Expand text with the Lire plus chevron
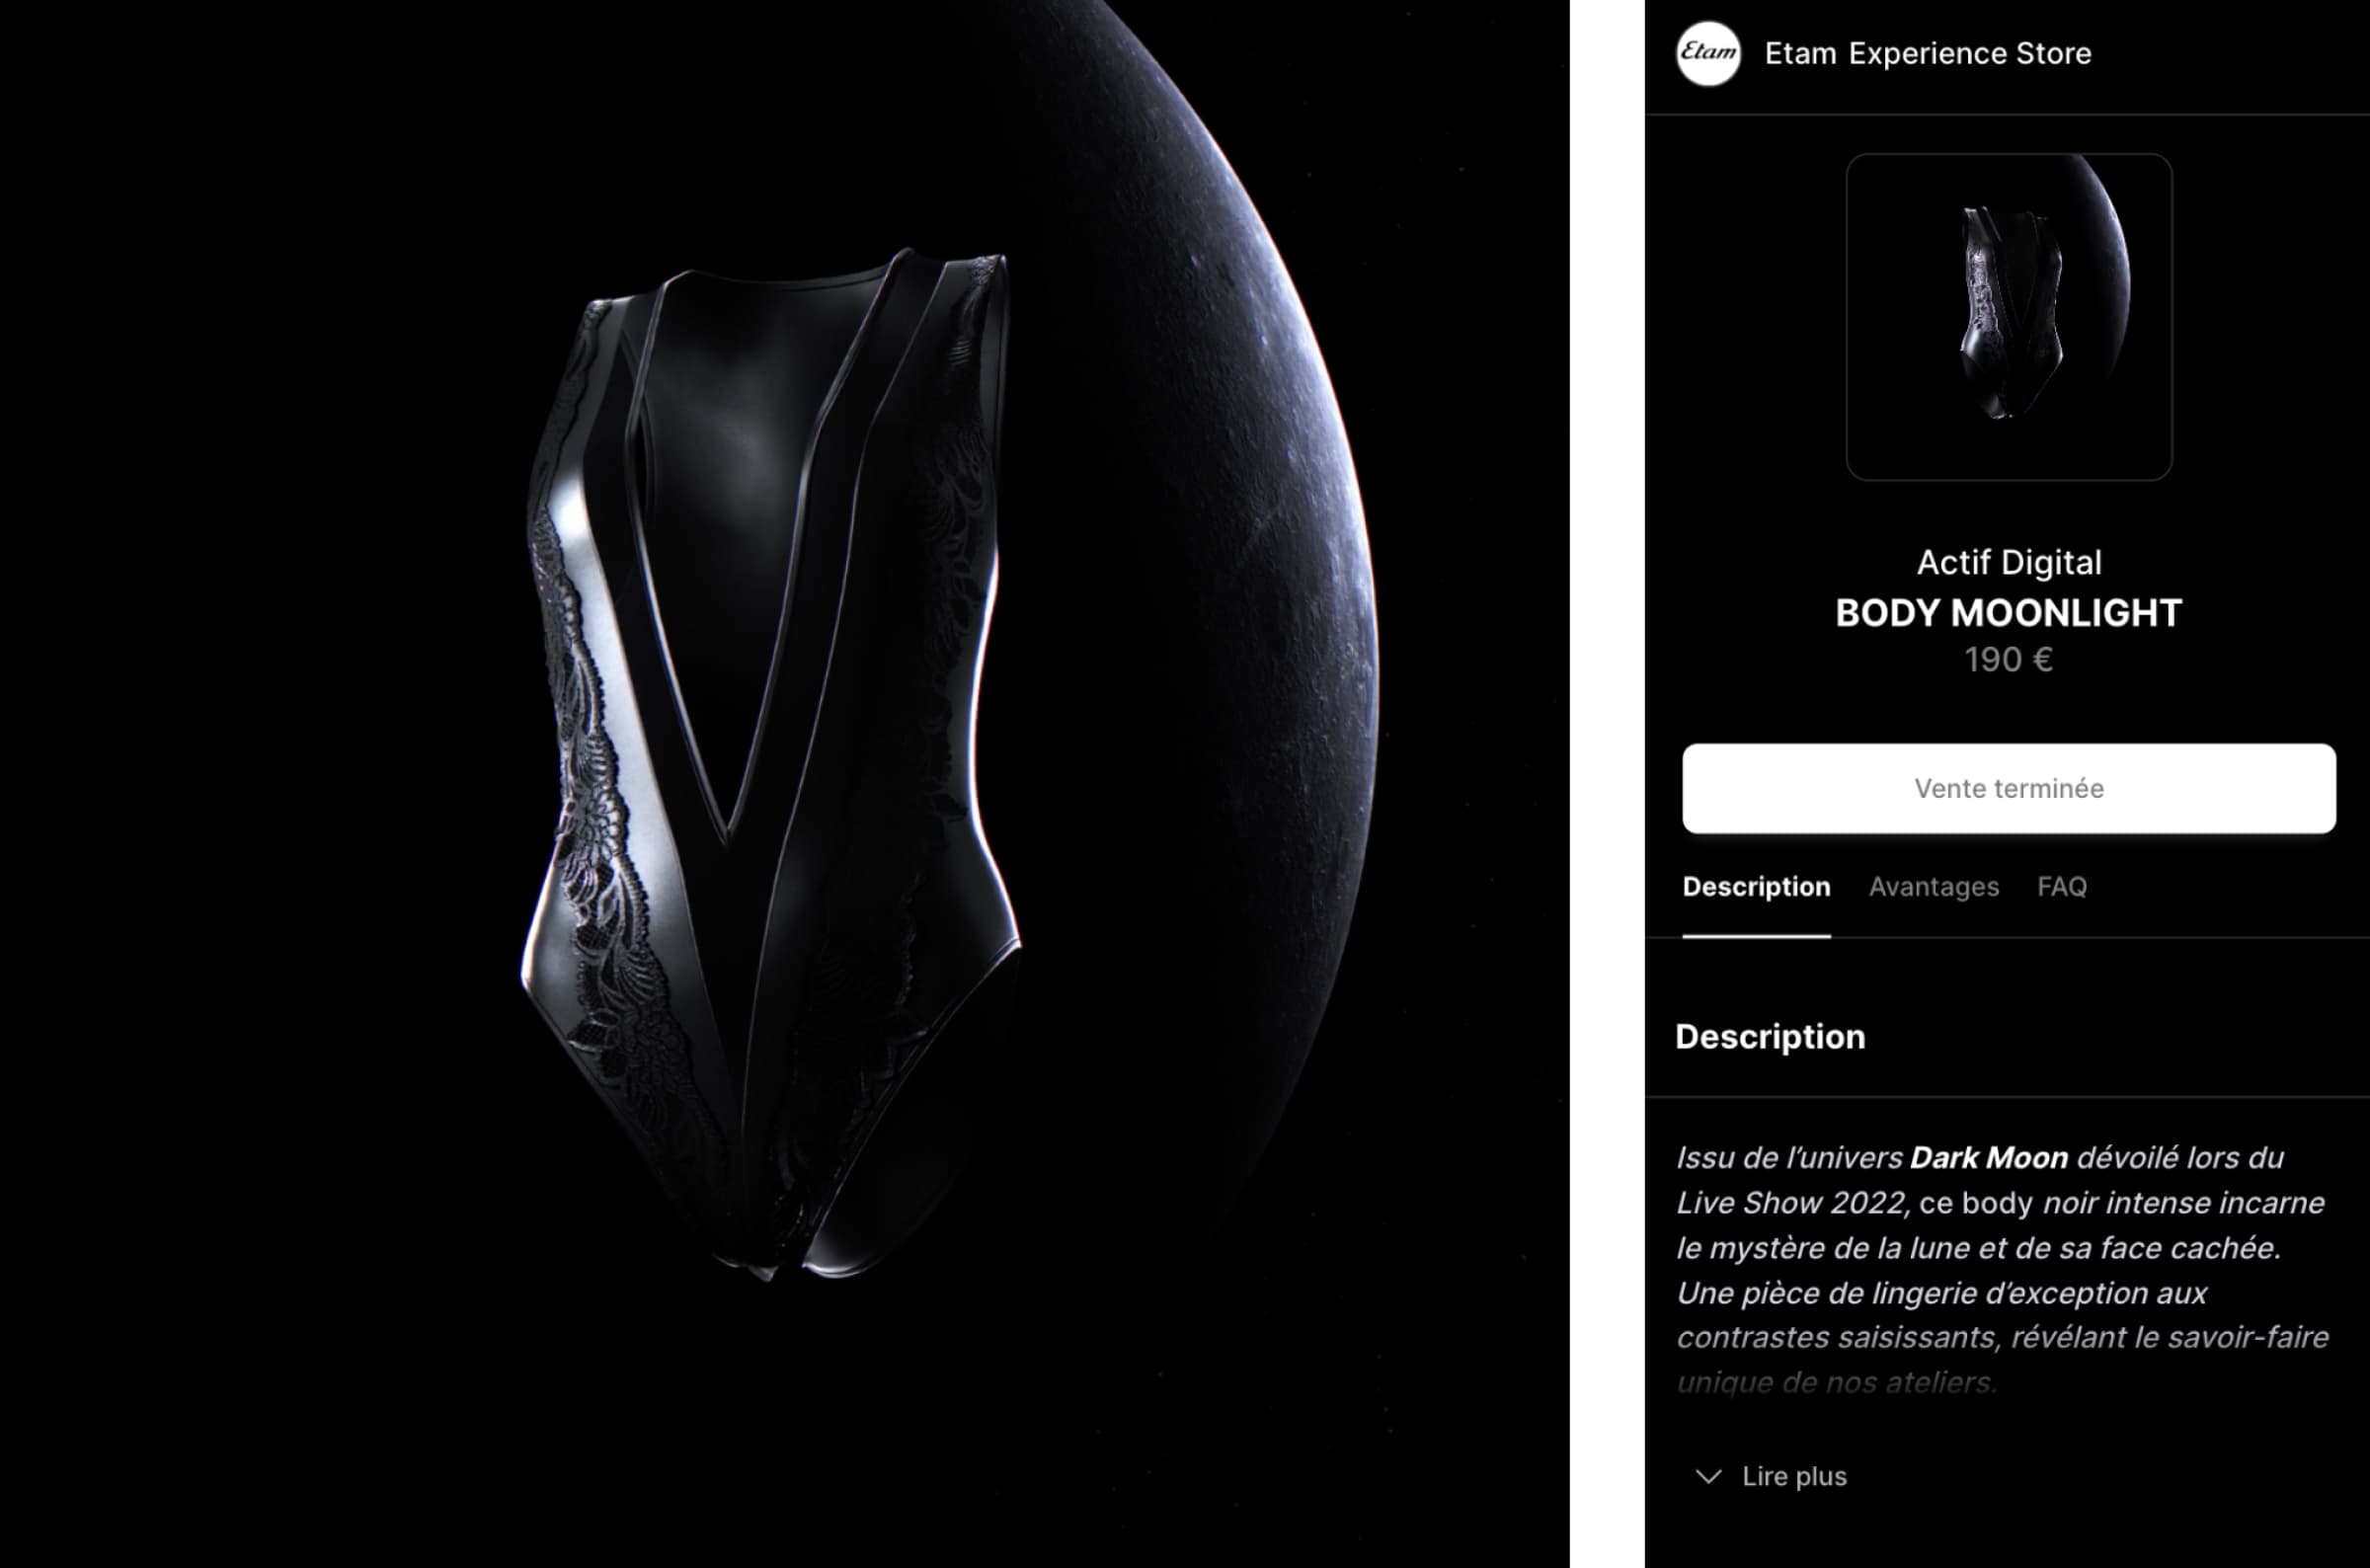The height and width of the screenshot is (1568, 2370). pos(1709,1476)
